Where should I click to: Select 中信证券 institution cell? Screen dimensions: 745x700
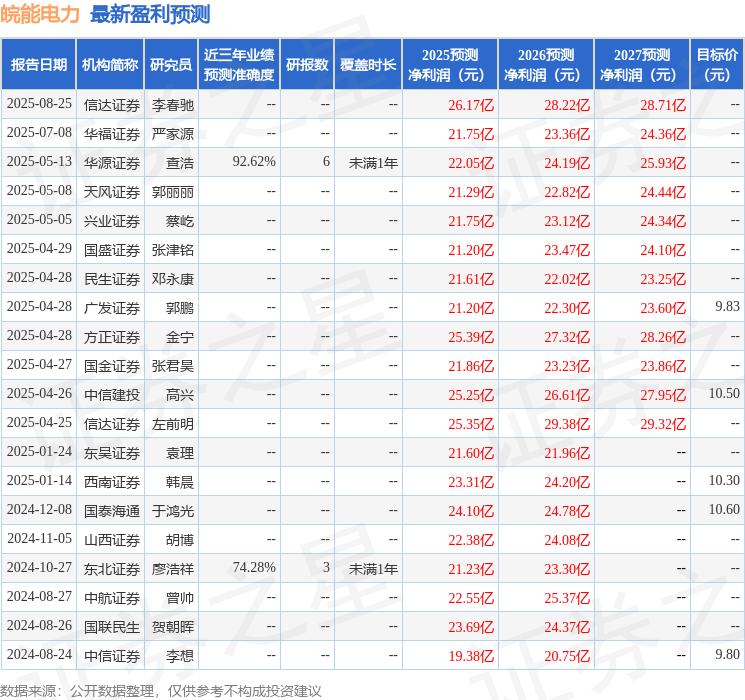[x=112, y=656]
